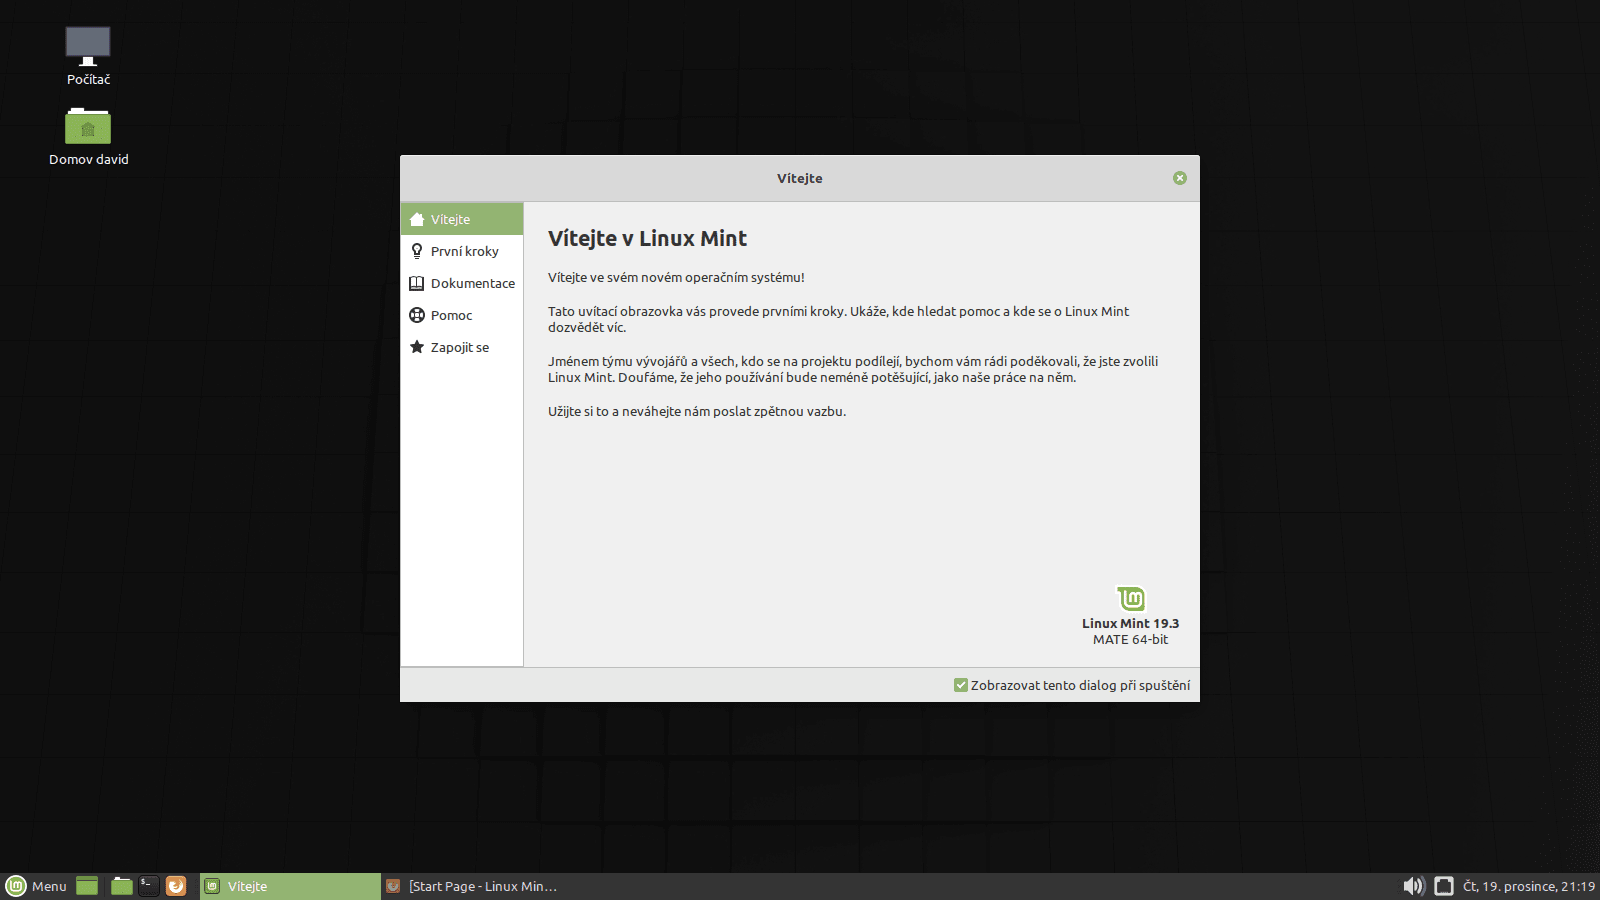The width and height of the screenshot is (1600, 900).
Task: Open the file manager in the taskbar
Action: tap(121, 886)
